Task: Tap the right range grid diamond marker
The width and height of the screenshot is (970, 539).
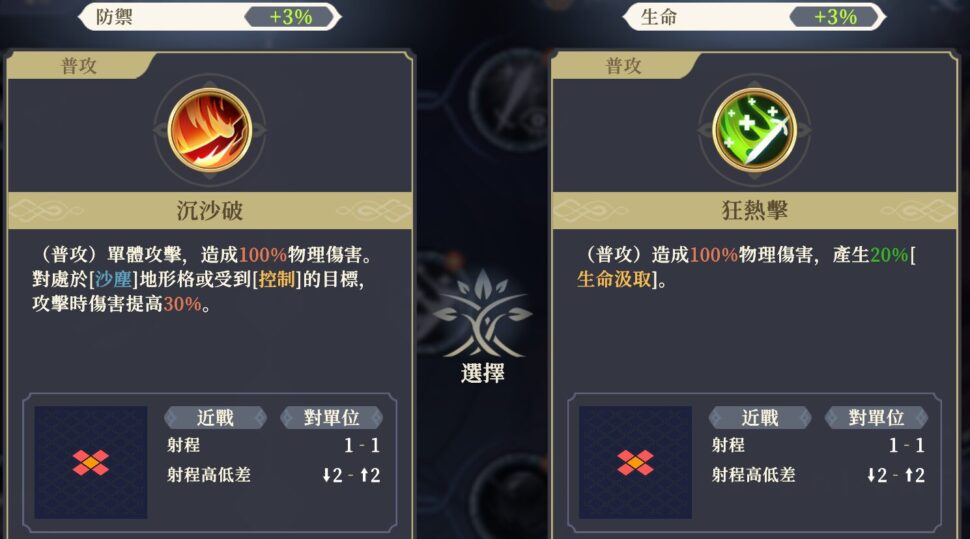Action: [x=635, y=462]
